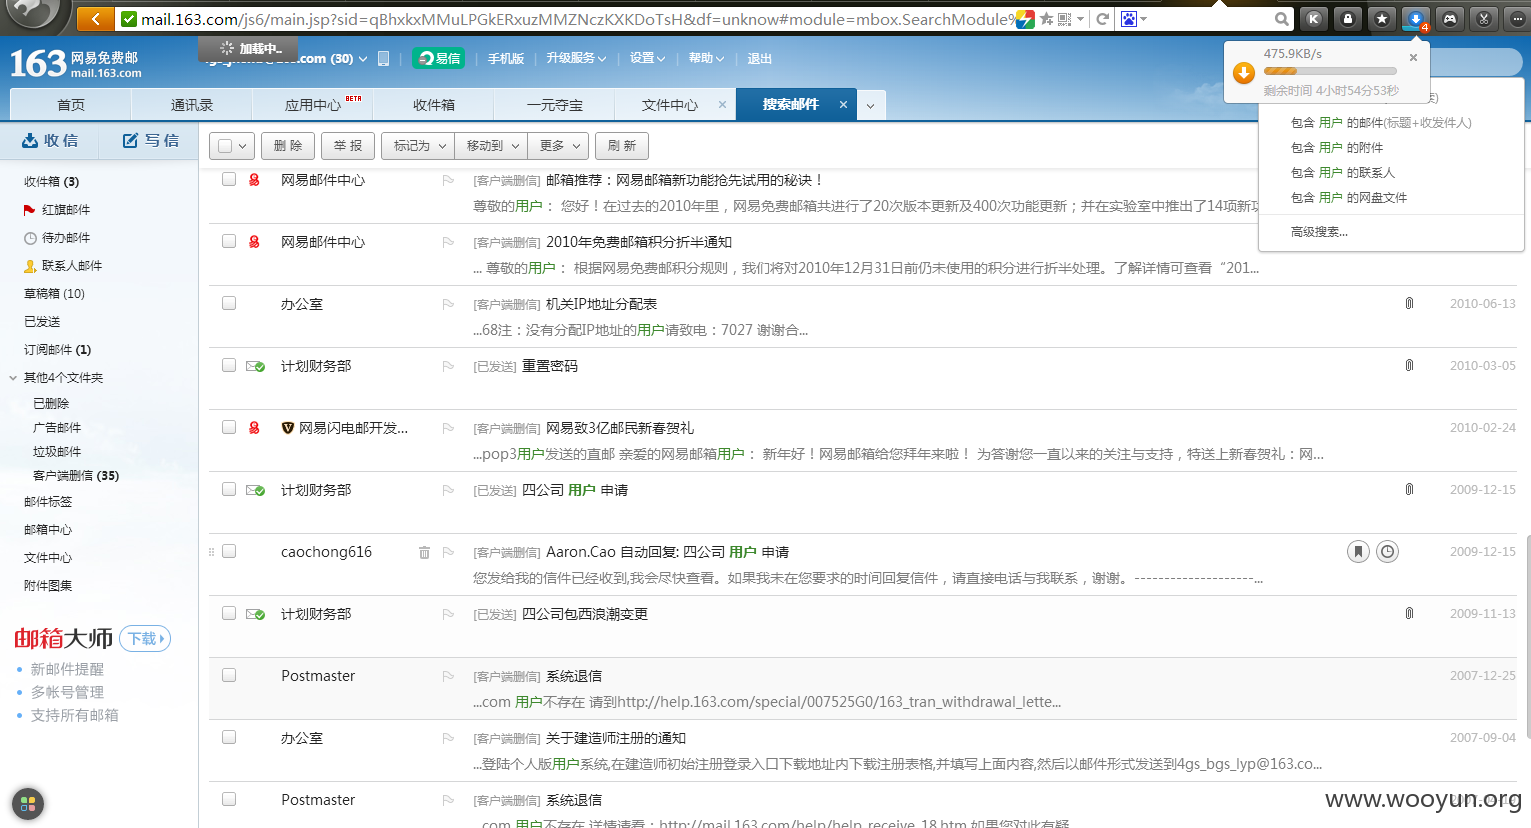1531x828 pixels.
Task: Open the 移动到 dropdown
Action: click(491, 146)
